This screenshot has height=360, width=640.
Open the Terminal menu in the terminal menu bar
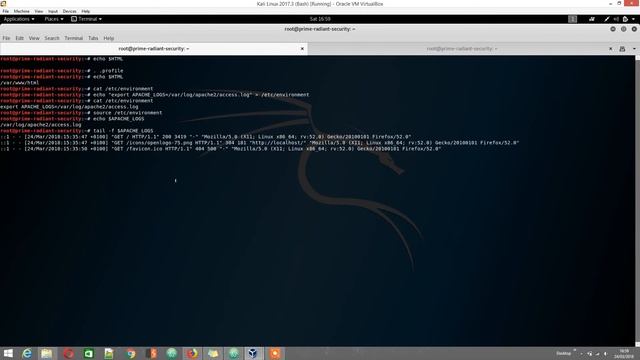click(x=73, y=38)
